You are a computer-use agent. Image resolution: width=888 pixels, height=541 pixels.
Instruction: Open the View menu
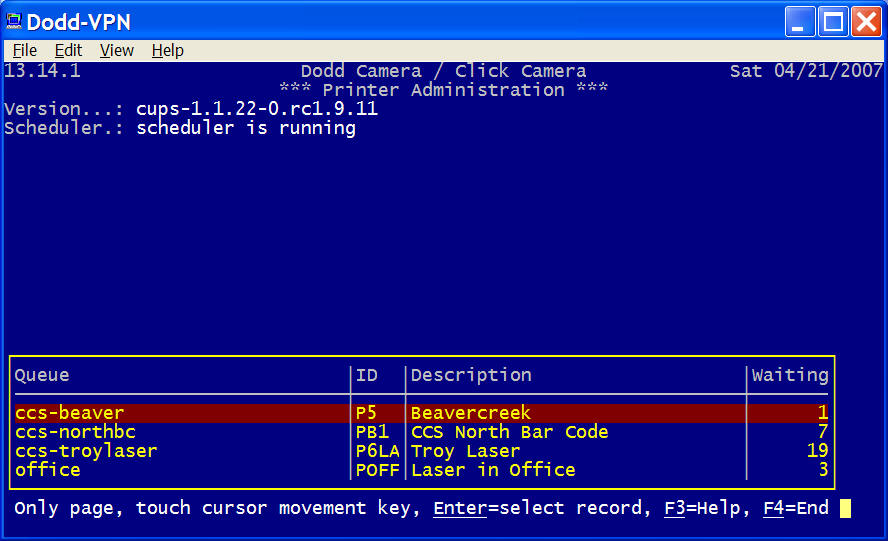(x=117, y=50)
